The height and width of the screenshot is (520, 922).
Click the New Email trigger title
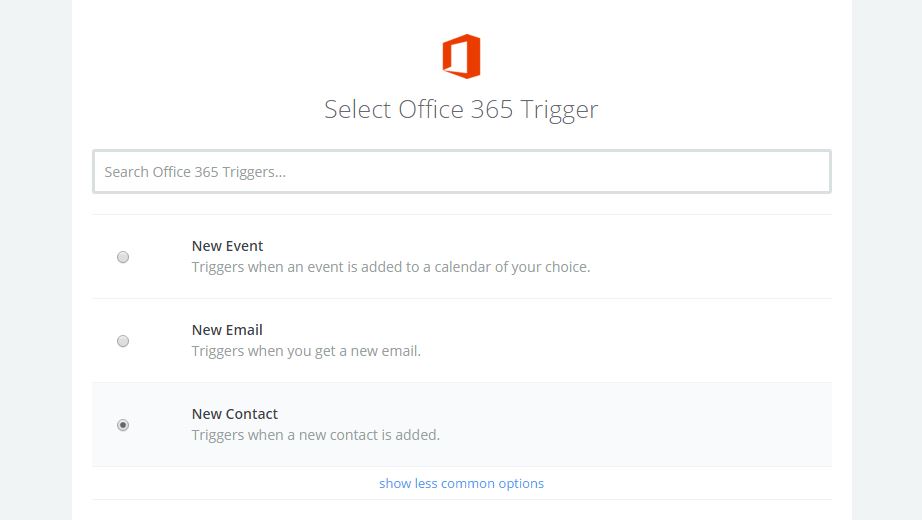tap(227, 330)
